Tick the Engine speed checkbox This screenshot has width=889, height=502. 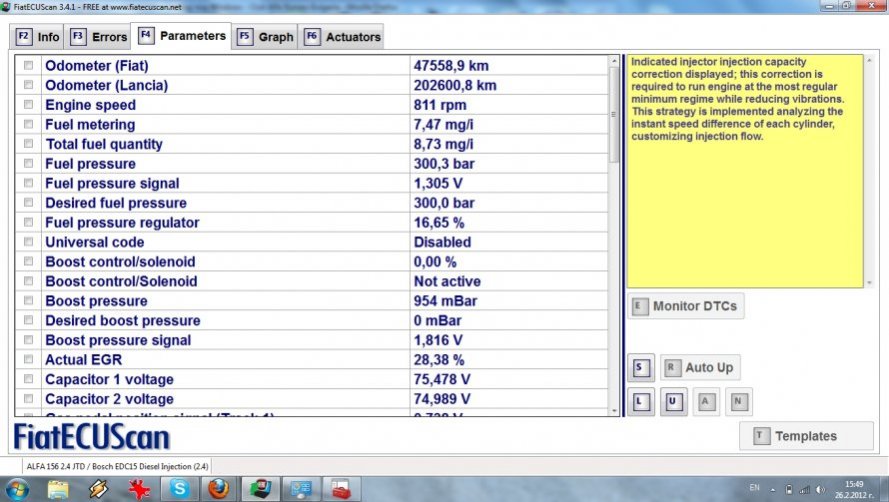(x=28, y=105)
